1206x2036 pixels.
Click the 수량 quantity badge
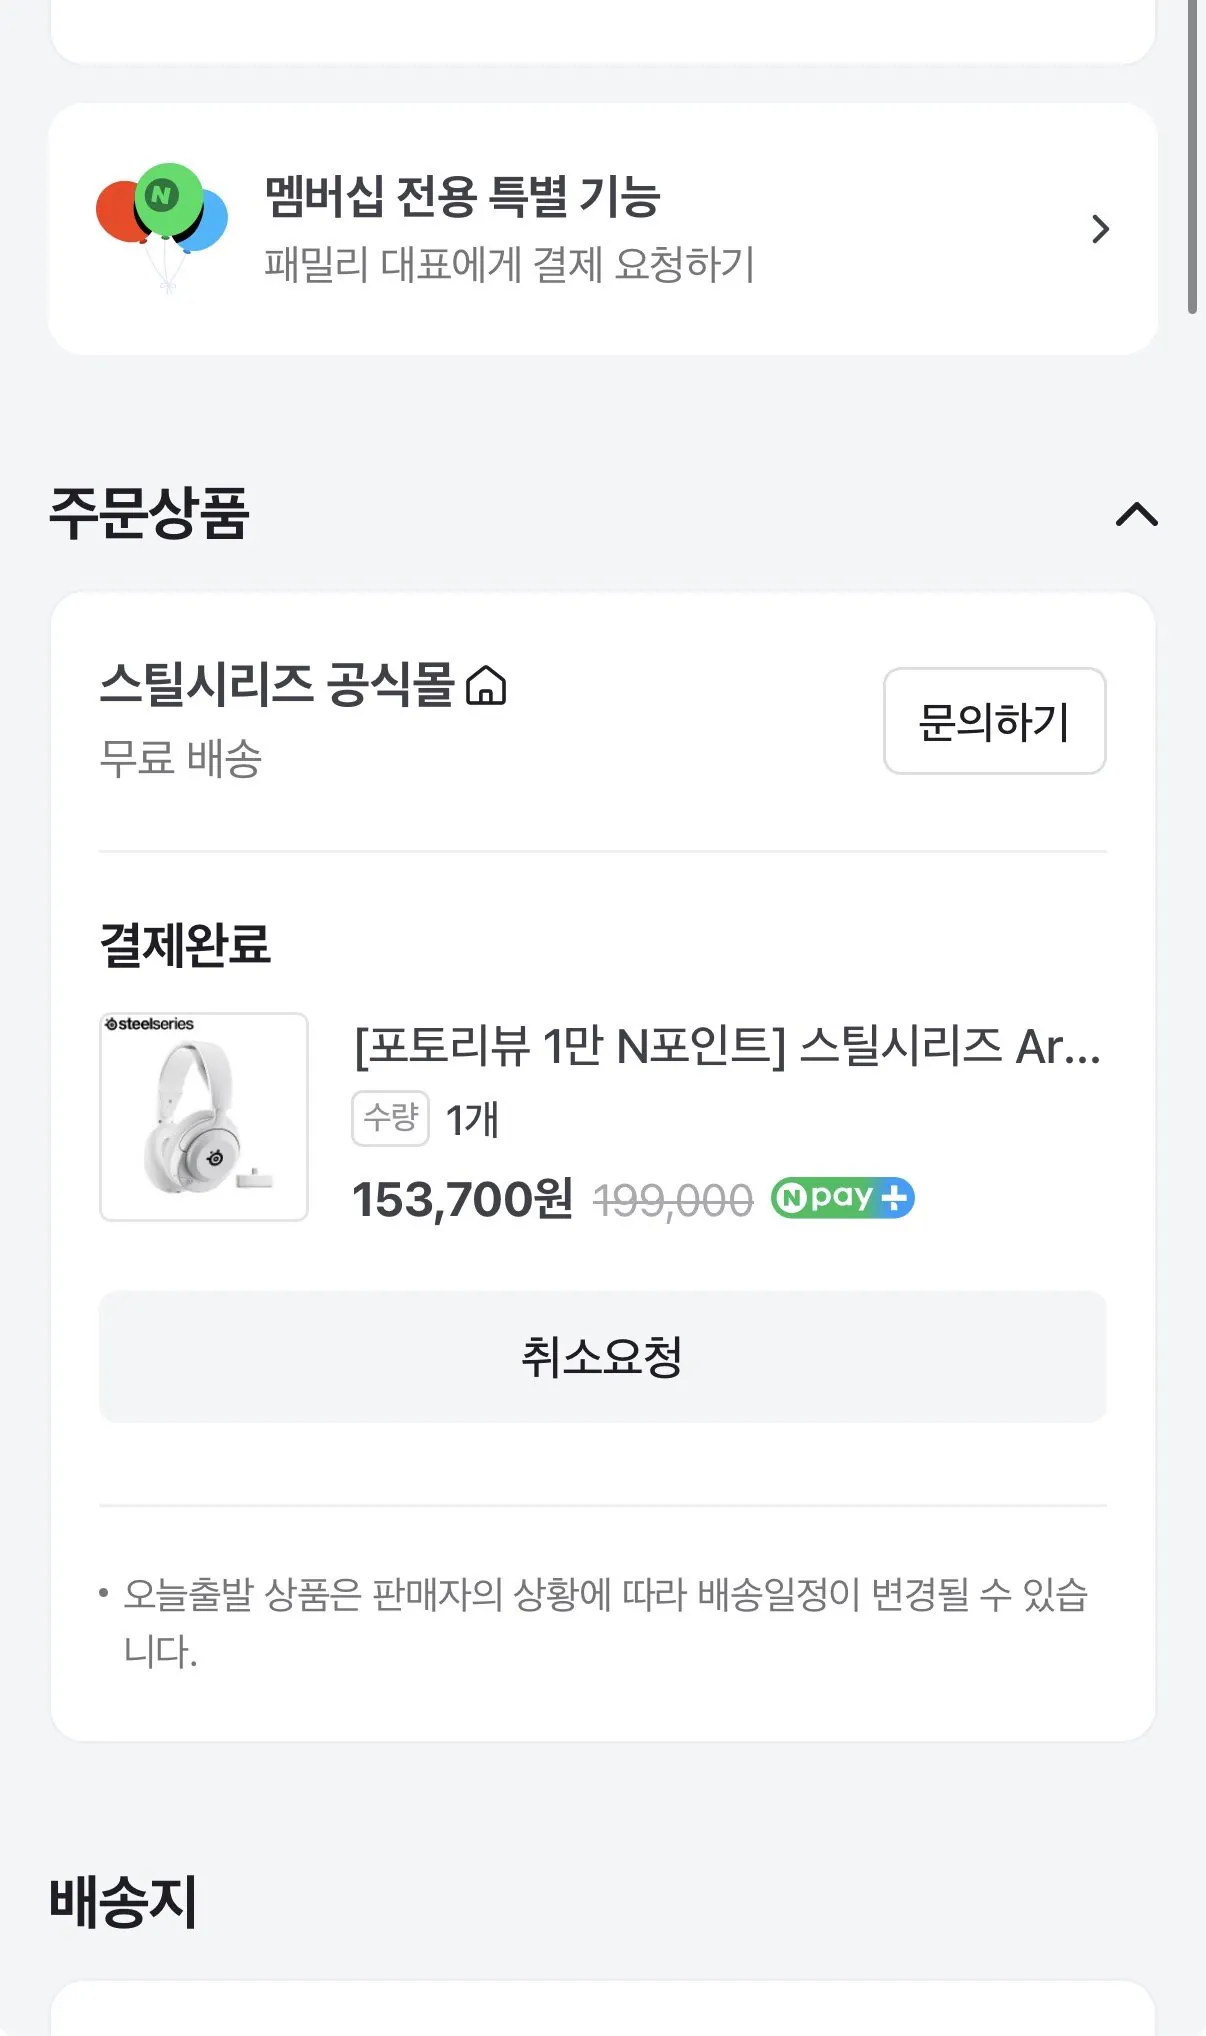390,1118
